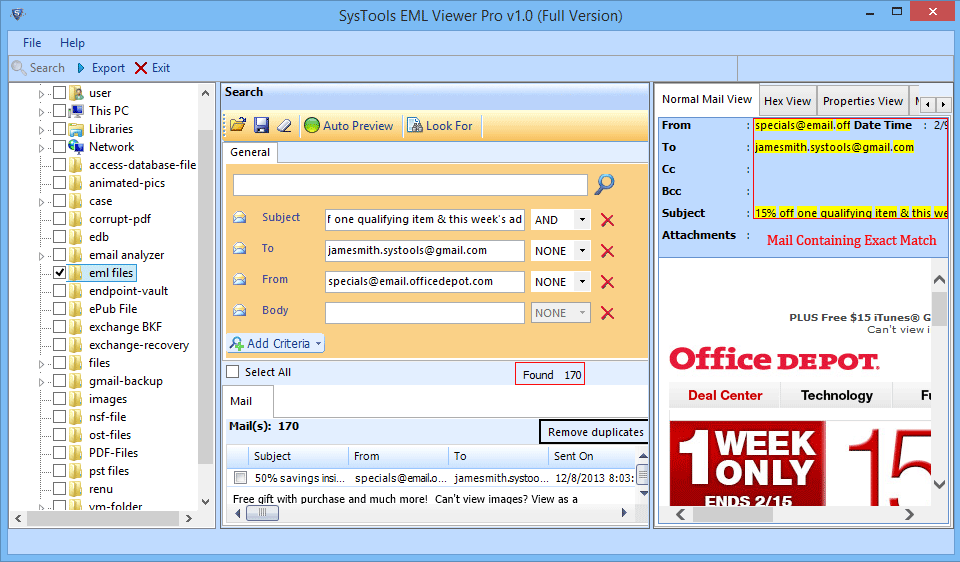
Task: Click Search button in main toolbar
Action: tap(39, 68)
